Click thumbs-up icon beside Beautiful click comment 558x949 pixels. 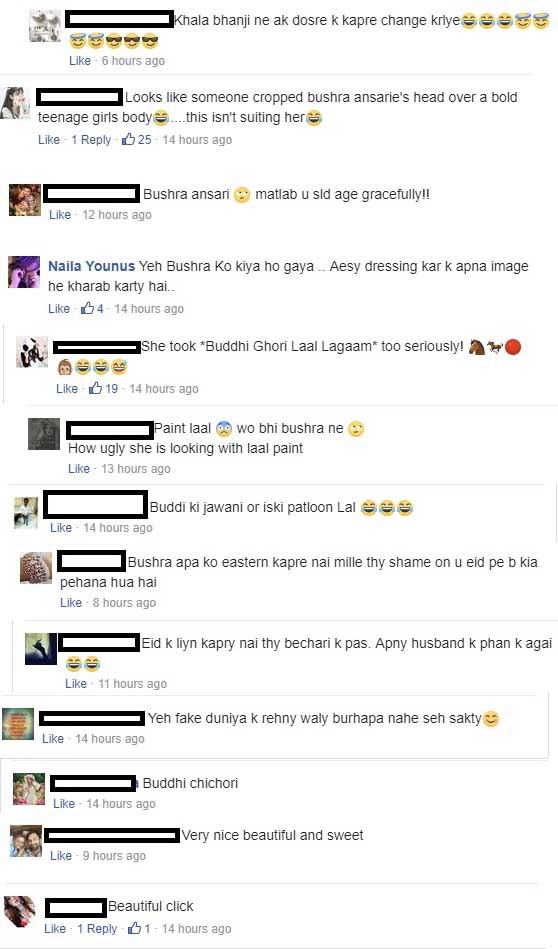click(x=134, y=928)
